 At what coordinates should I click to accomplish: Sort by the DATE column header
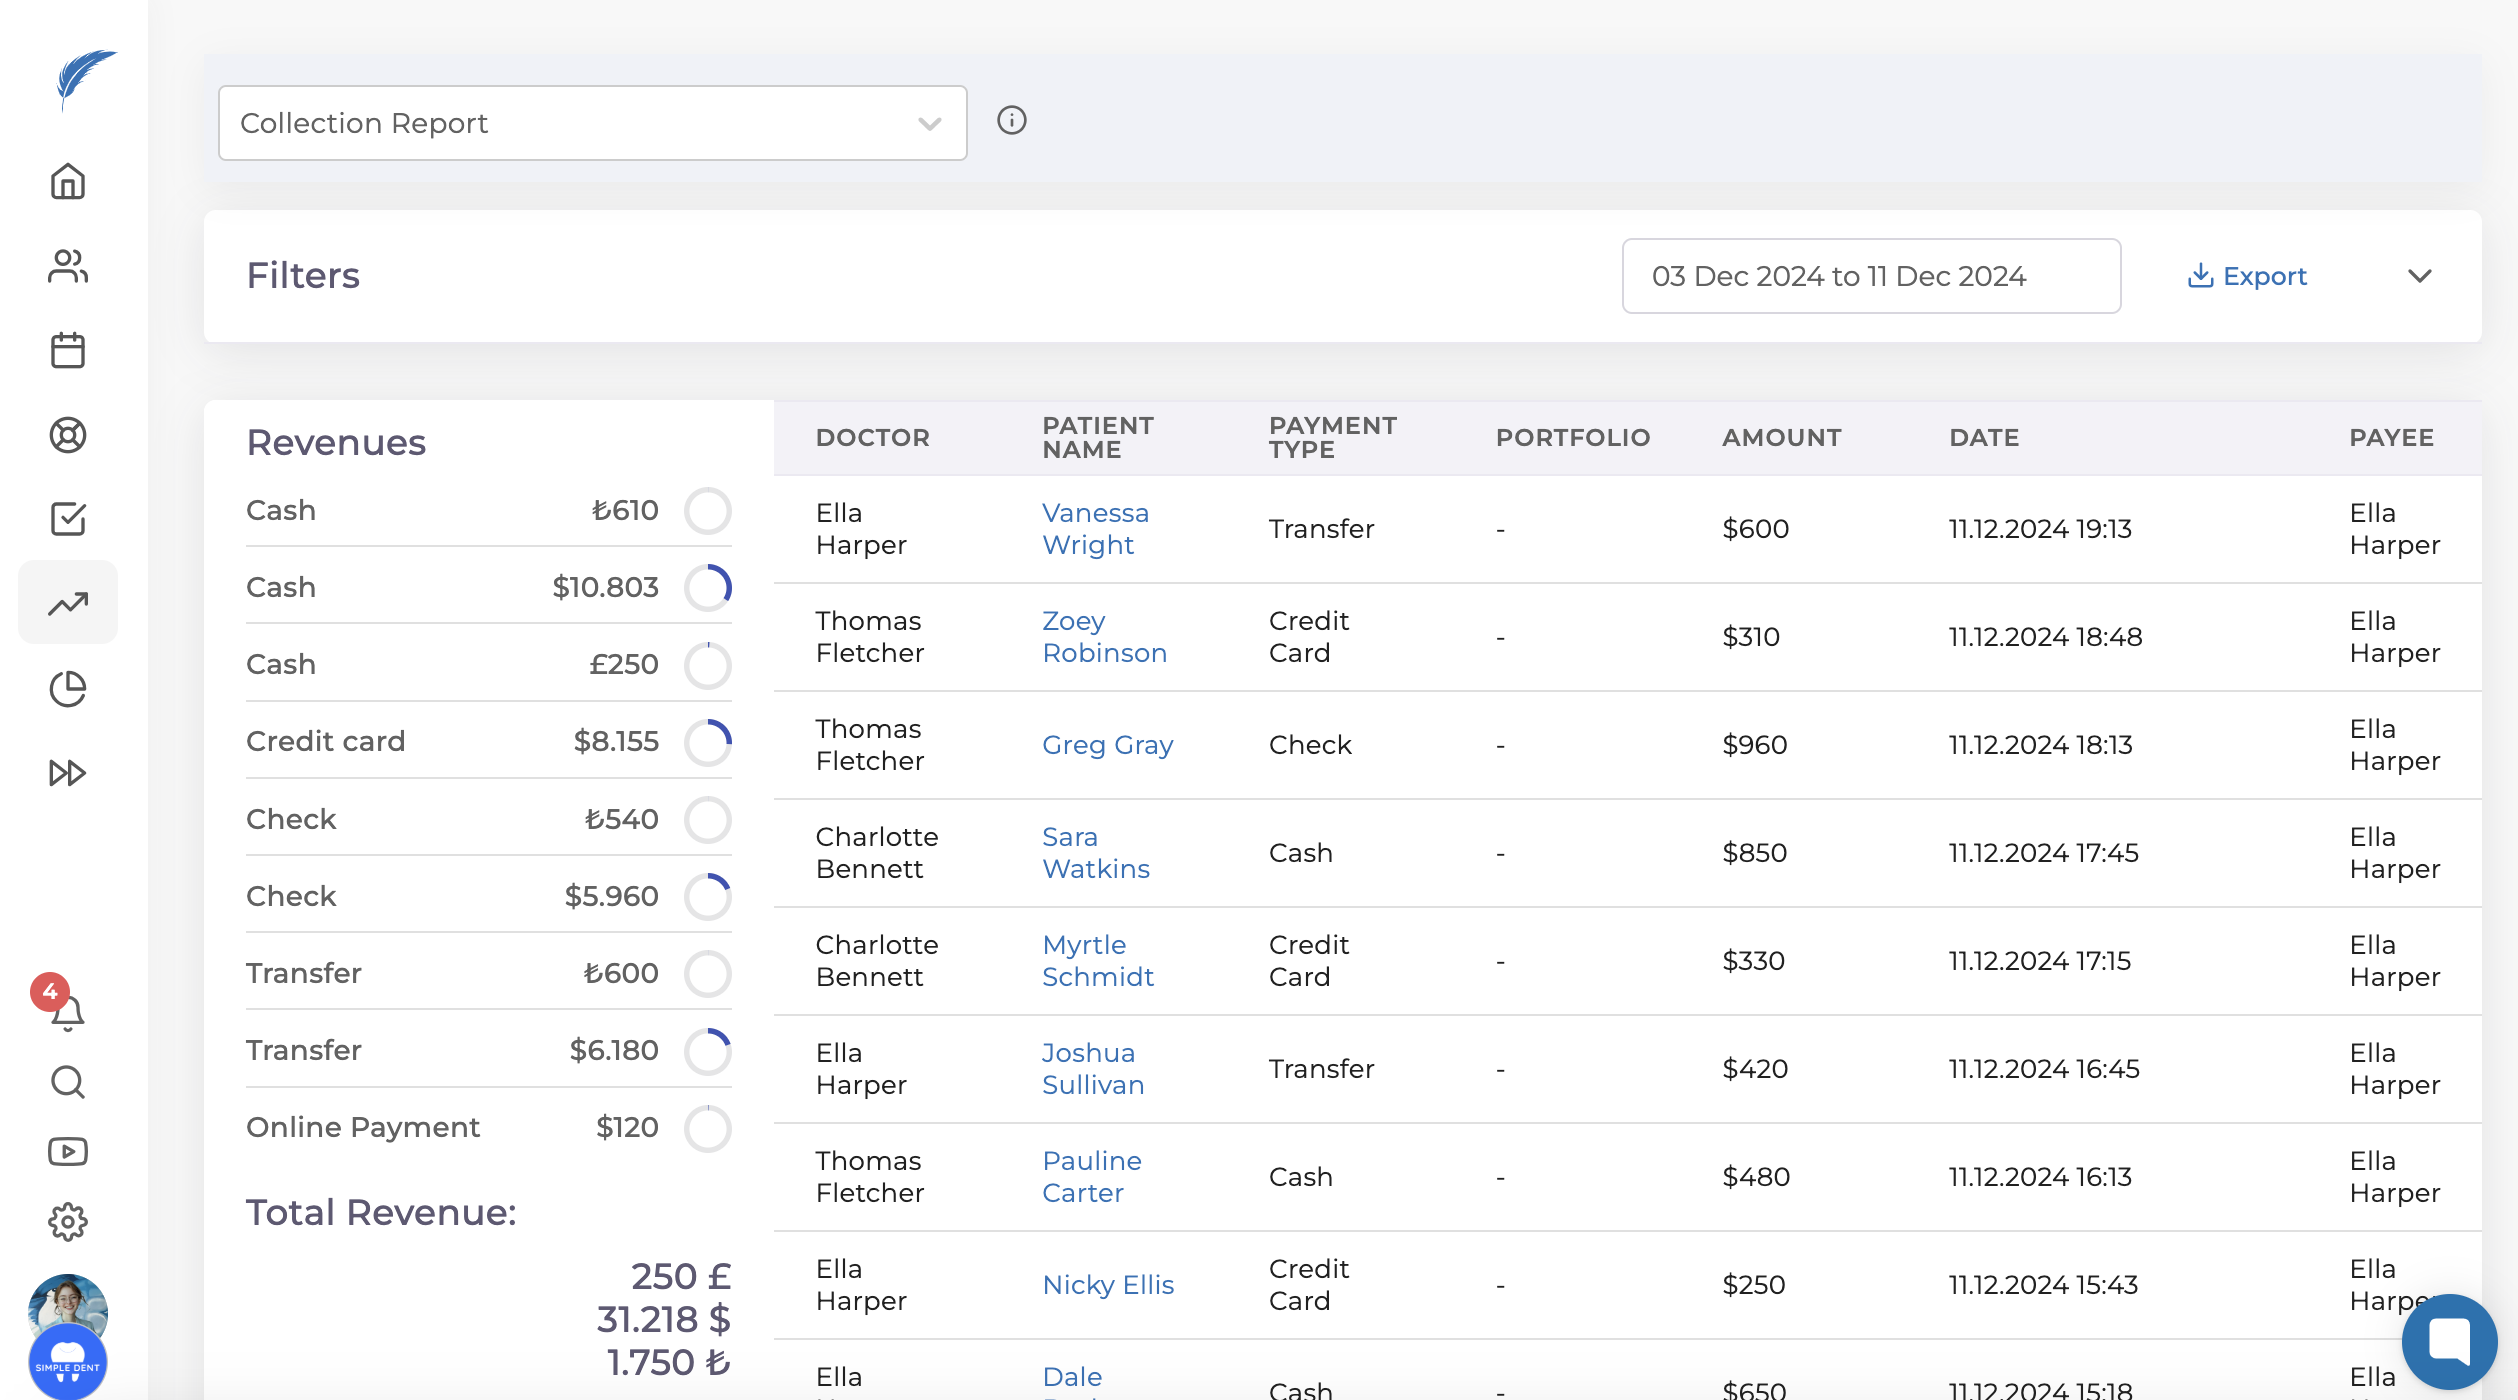click(1984, 438)
